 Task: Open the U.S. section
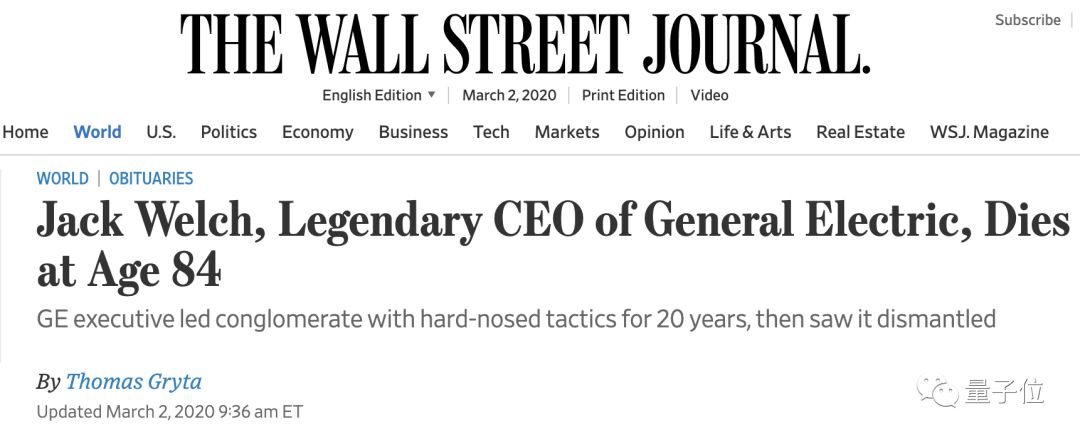[x=161, y=132]
